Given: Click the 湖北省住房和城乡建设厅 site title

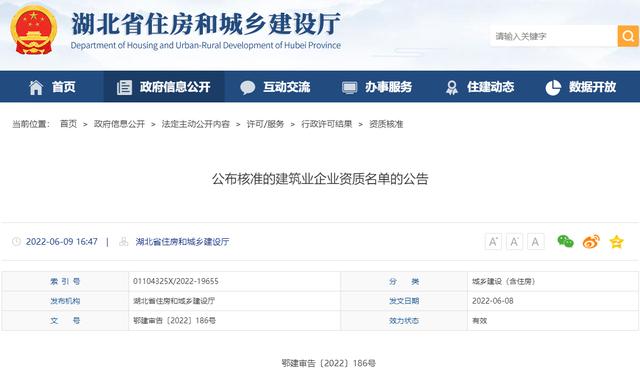Looking at the screenshot, I should click(x=206, y=24).
